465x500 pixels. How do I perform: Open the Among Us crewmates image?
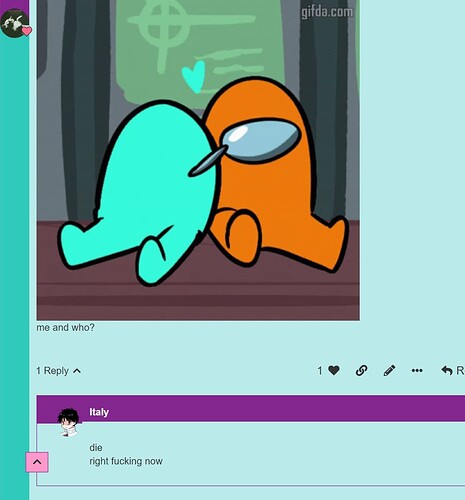pos(198,160)
